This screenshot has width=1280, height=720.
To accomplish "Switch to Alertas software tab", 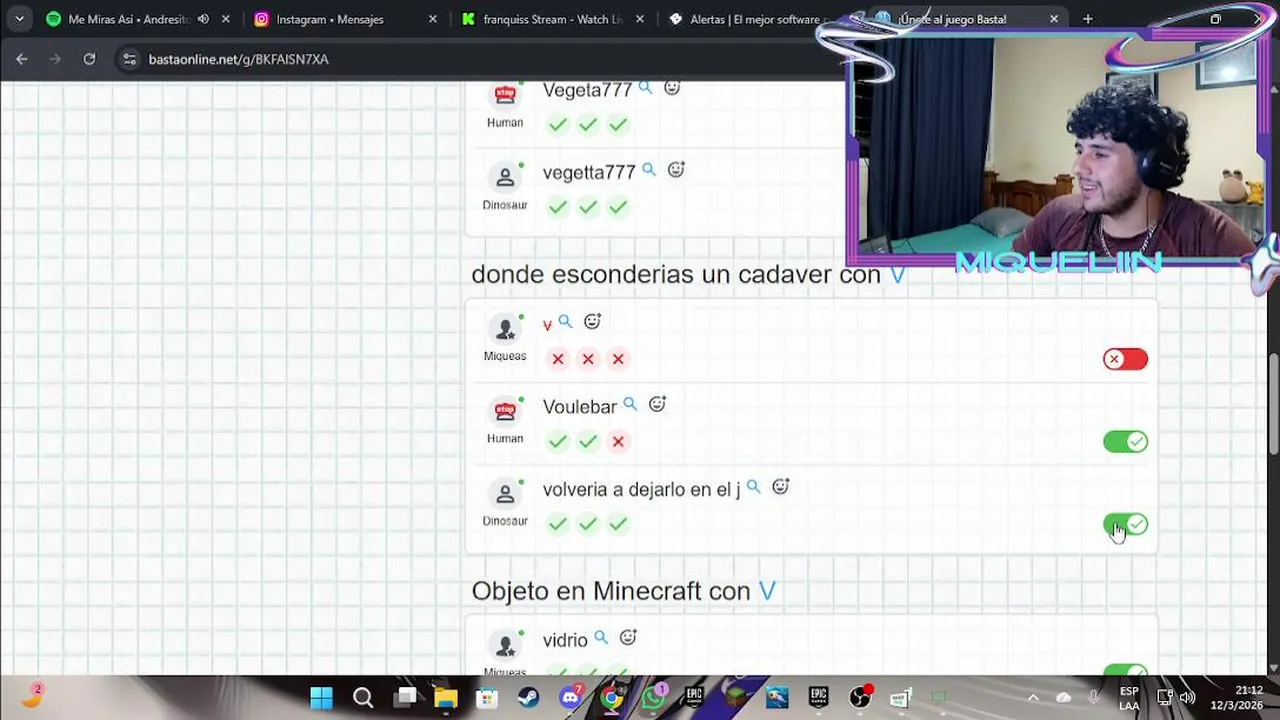I will click(755, 19).
